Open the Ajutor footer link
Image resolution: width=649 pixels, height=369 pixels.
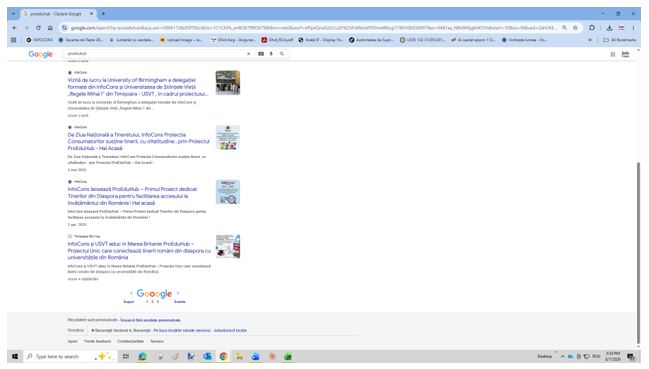click(72, 341)
